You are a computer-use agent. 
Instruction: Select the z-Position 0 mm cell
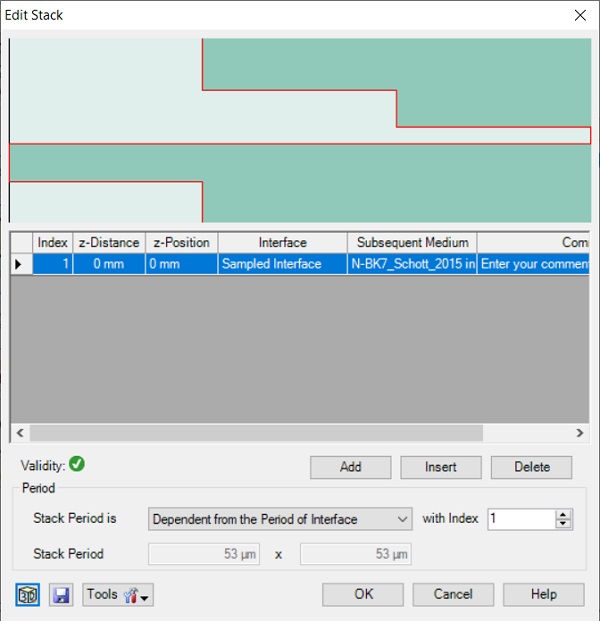click(181, 264)
